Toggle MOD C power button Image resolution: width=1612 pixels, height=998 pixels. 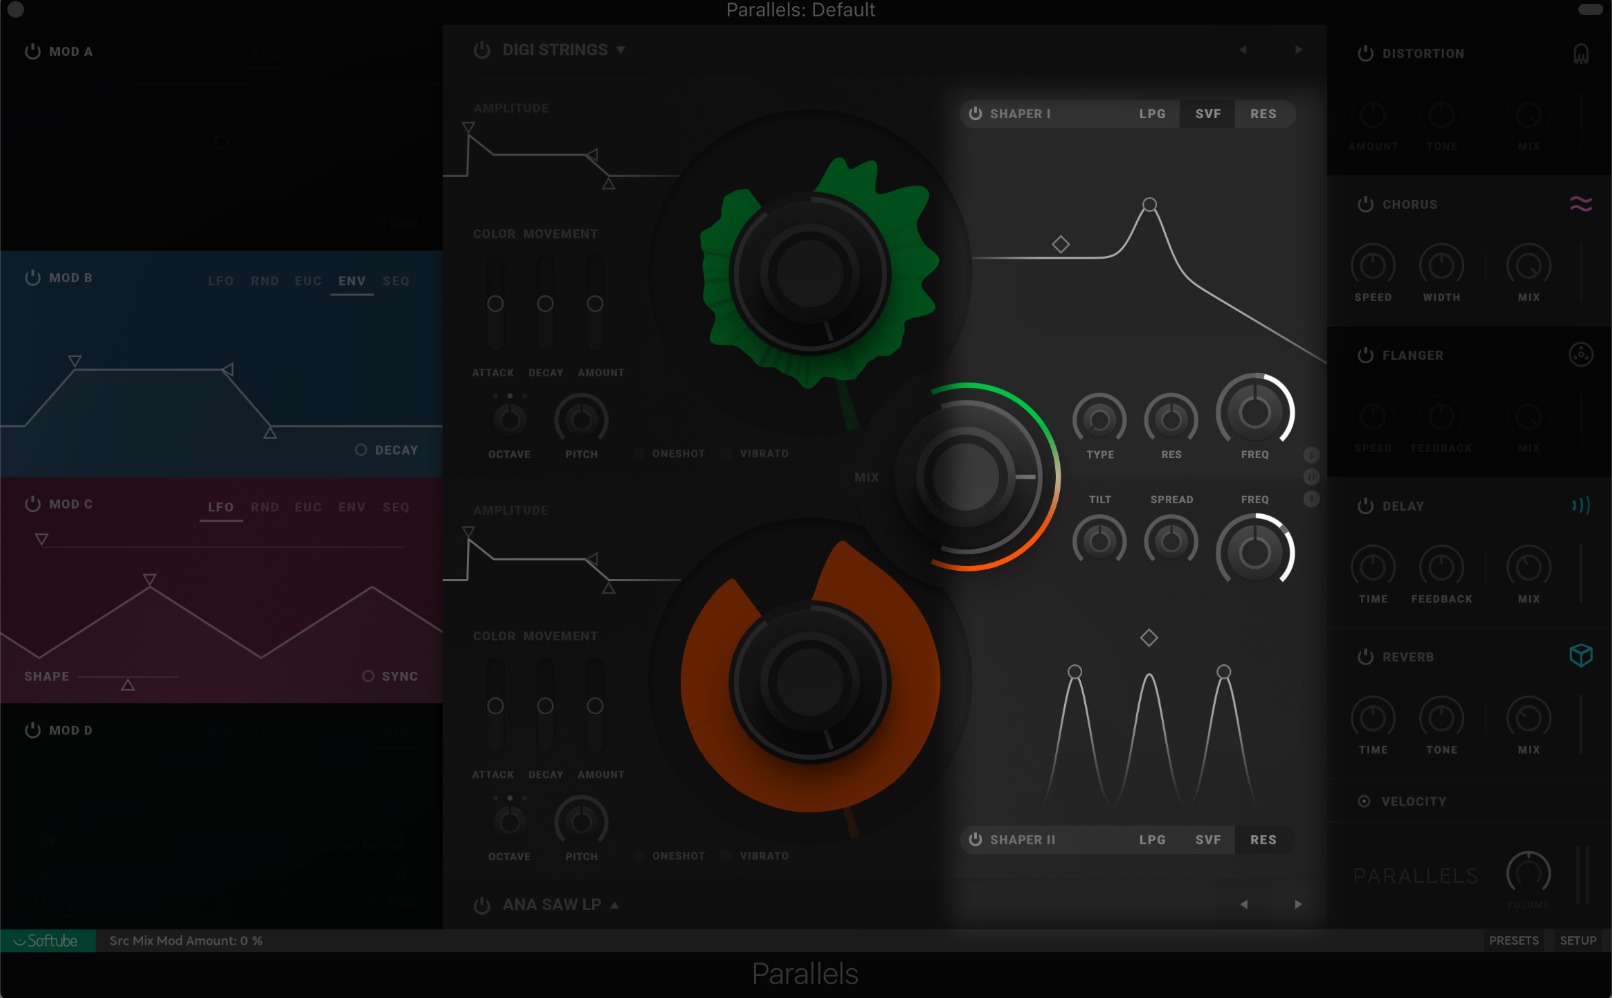pos(33,504)
